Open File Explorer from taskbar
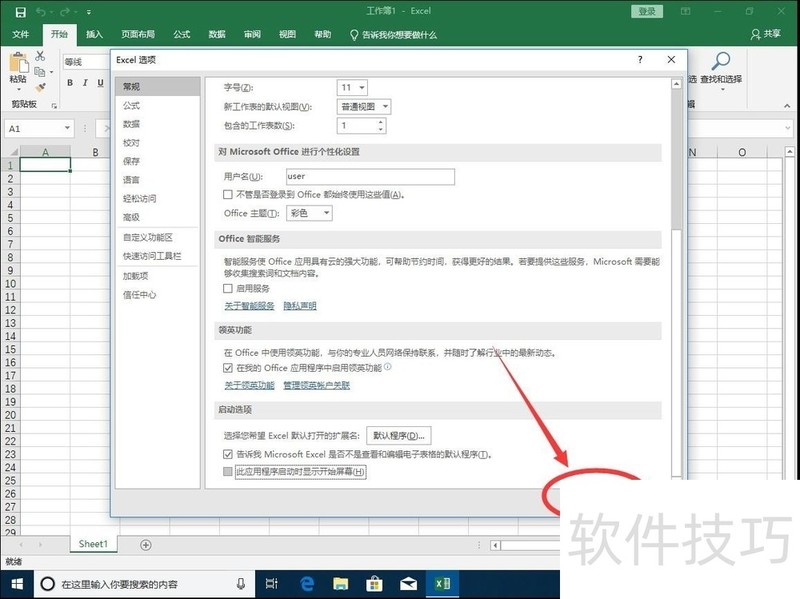Image resolution: width=800 pixels, height=599 pixels. pyautogui.click(x=340, y=584)
